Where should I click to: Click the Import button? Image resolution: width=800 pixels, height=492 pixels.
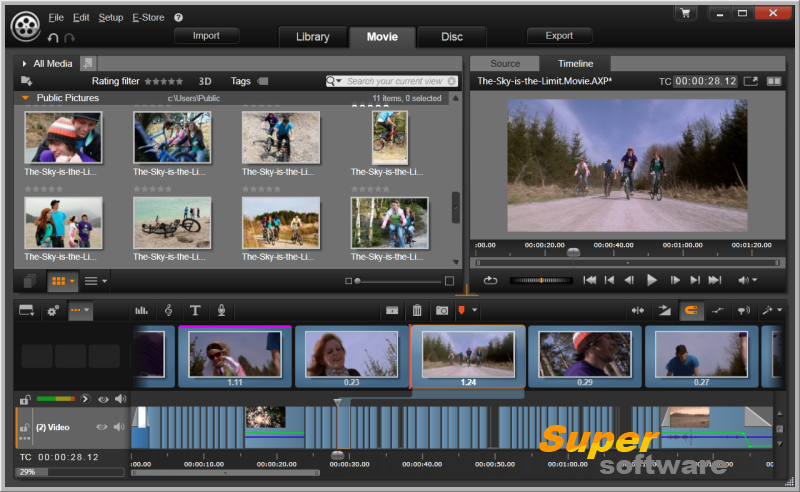[206, 36]
